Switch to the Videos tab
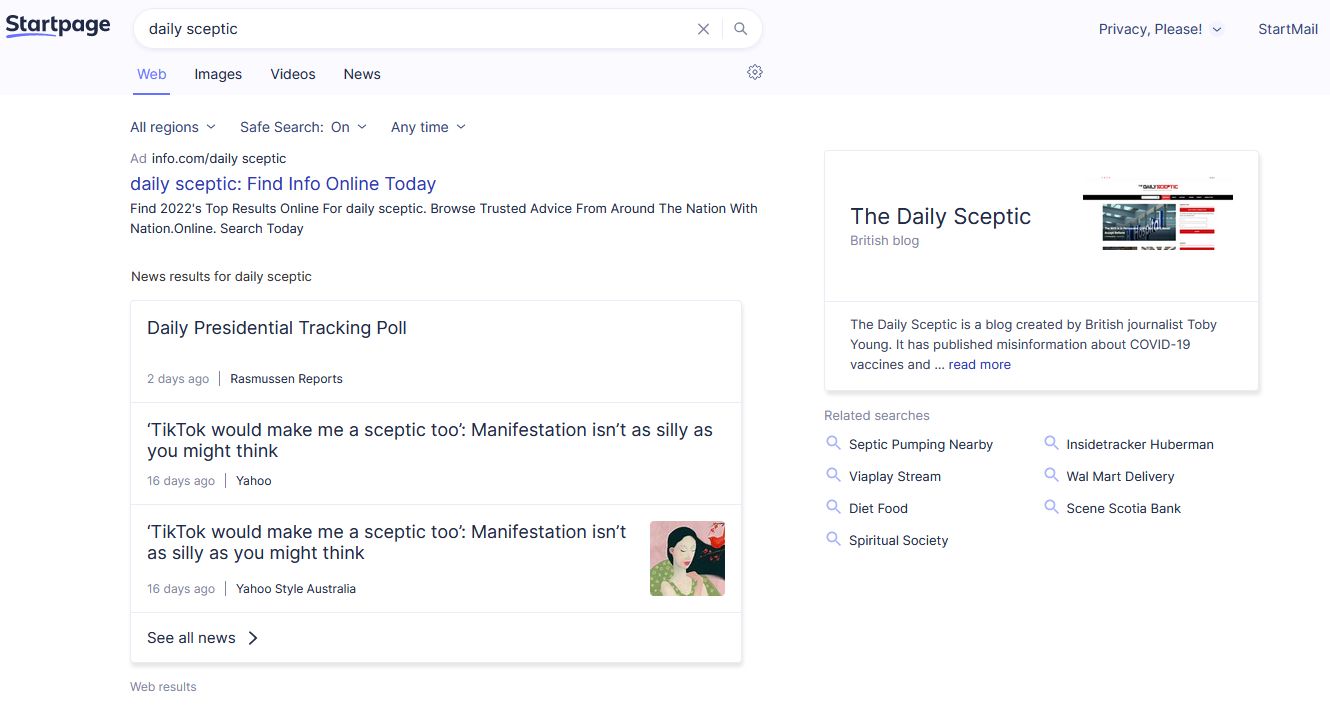The height and width of the screenshot is (707, 1330). (x=293, y=74)
